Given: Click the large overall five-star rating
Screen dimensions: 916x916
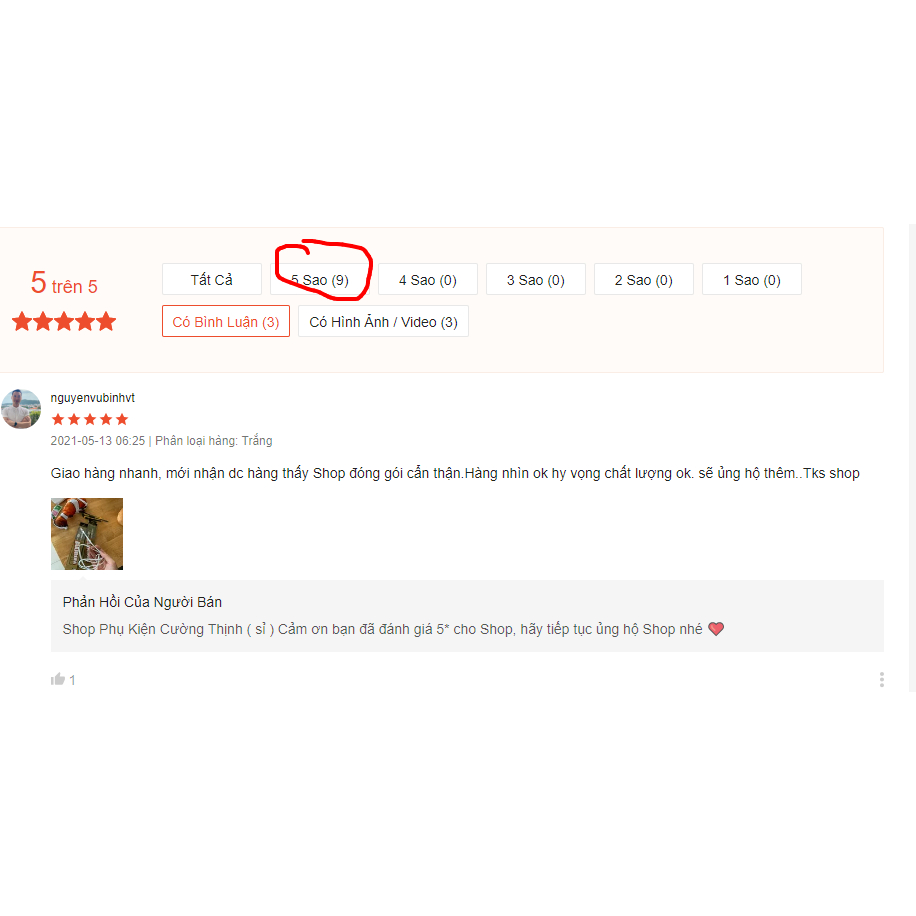Looking at the screenshot, I should pyautogui.click(x=64, y=321).
